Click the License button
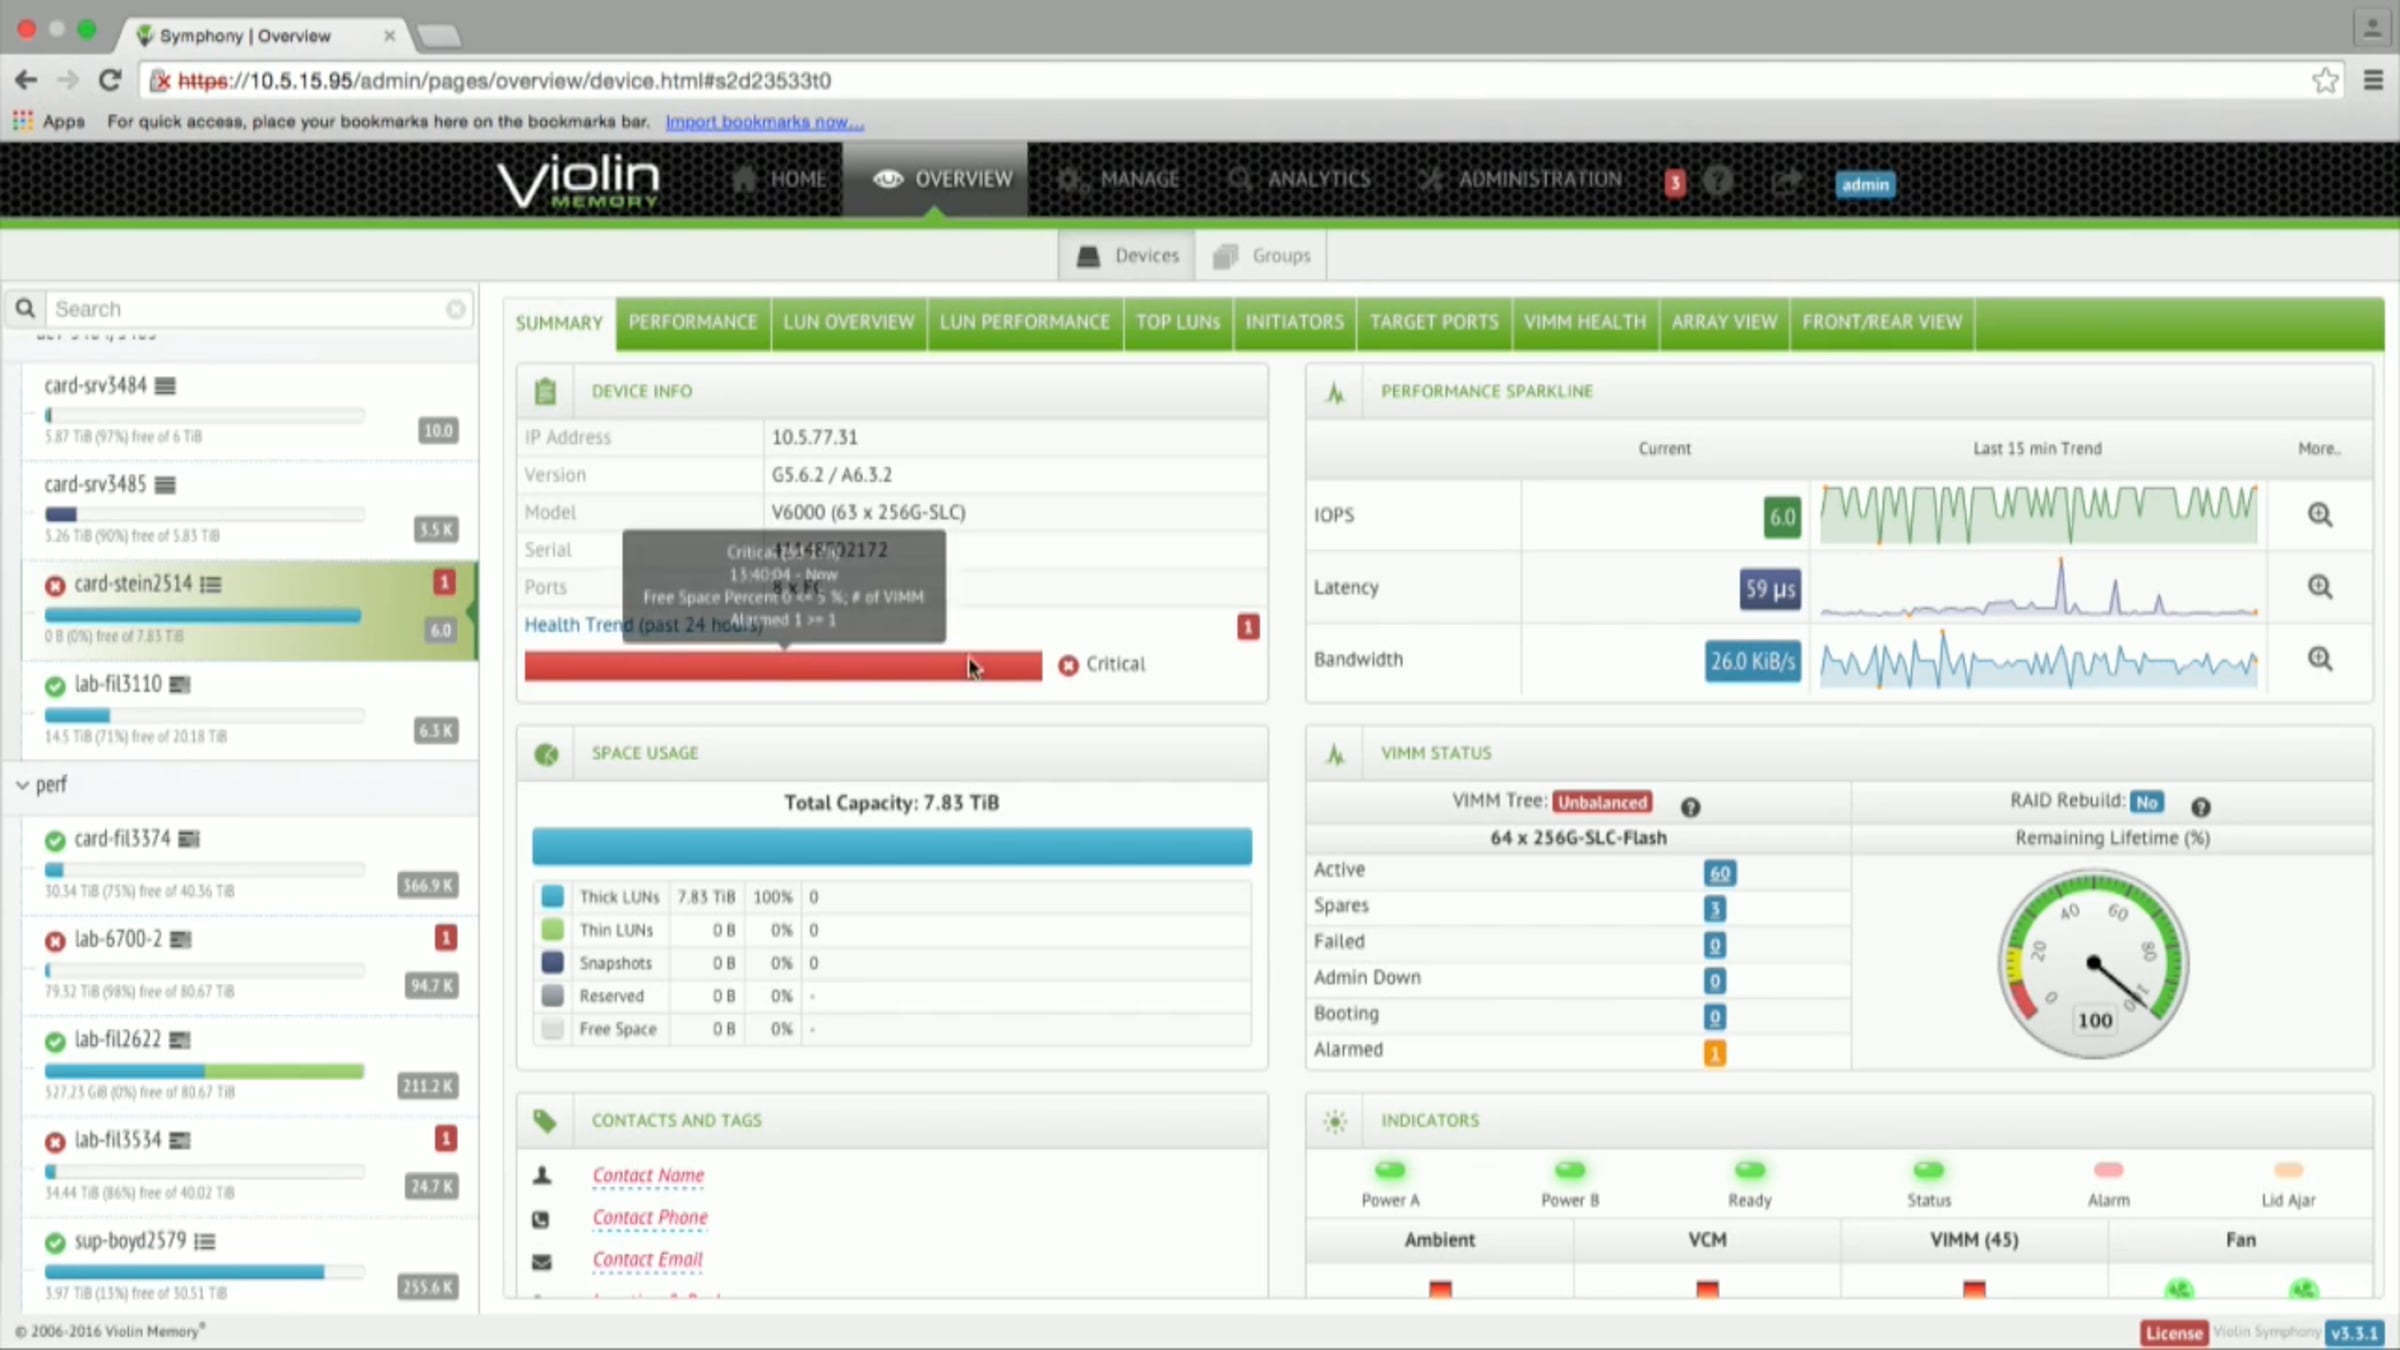Screen dimensions: 2400x1350 (2174, 1333)
